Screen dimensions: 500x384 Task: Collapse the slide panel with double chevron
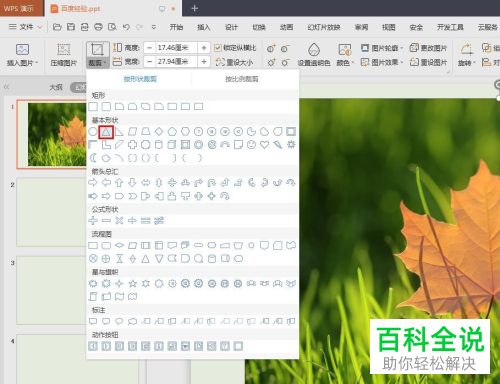tap(6, 87)
